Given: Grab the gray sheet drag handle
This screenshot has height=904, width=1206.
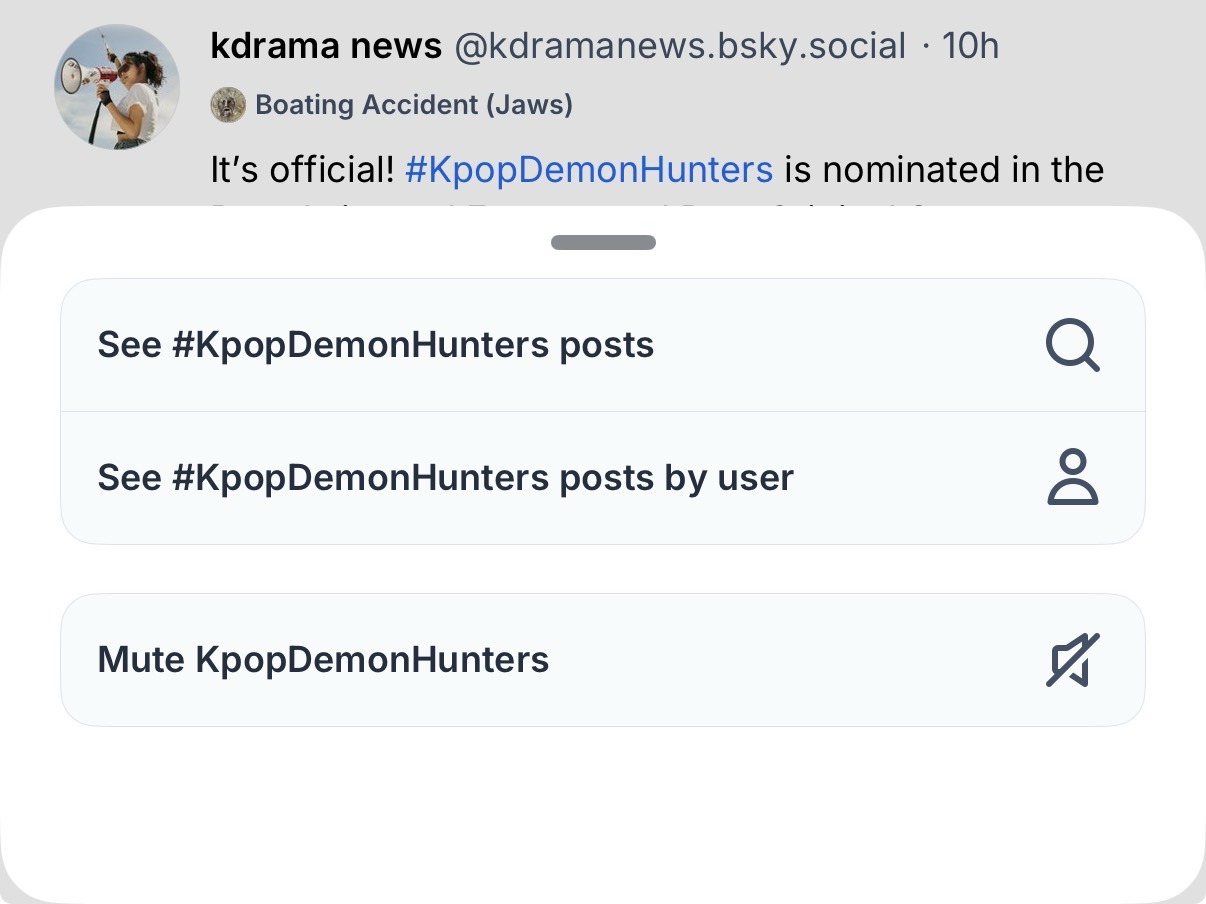Looking at the screenshot, I should pos(603,242).
